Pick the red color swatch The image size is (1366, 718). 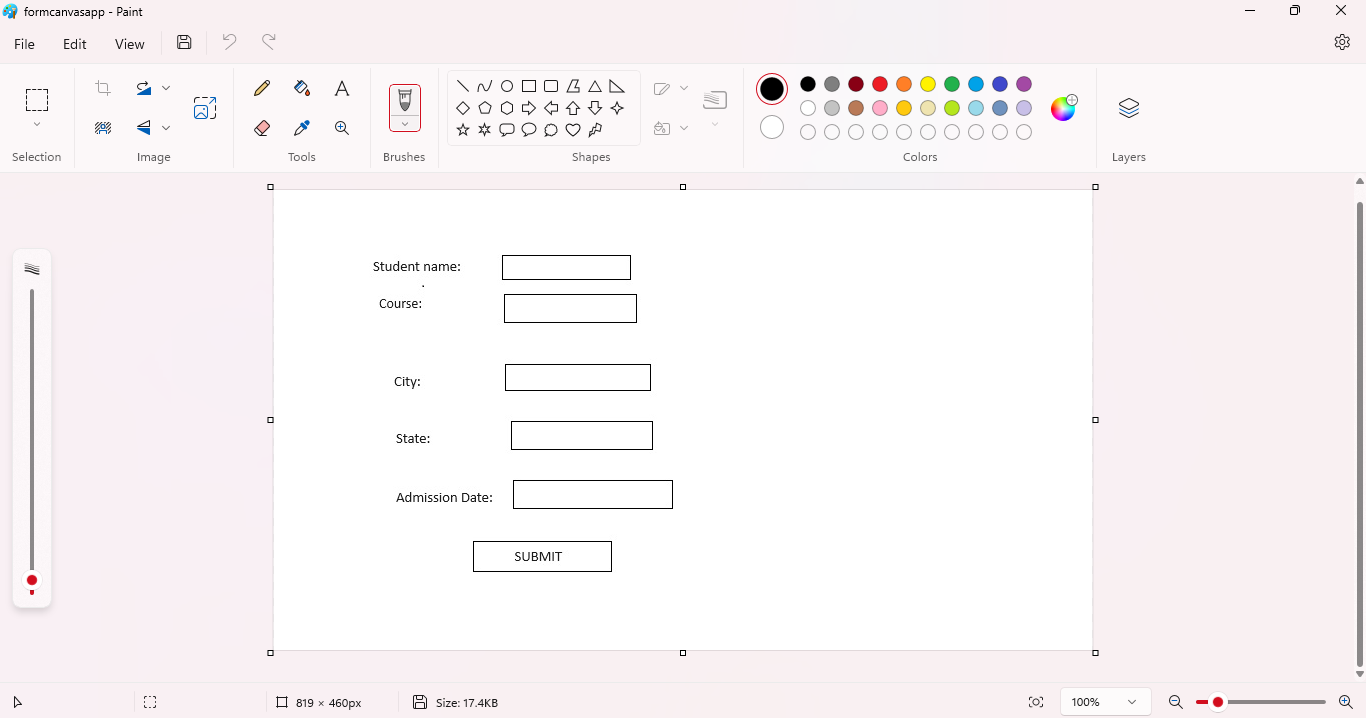point(880,84)
